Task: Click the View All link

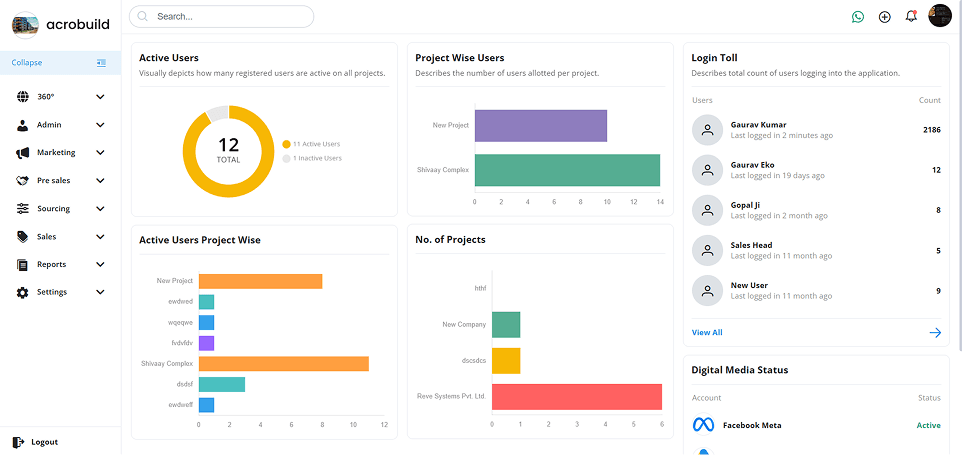Action: click(x=707, y=332)
